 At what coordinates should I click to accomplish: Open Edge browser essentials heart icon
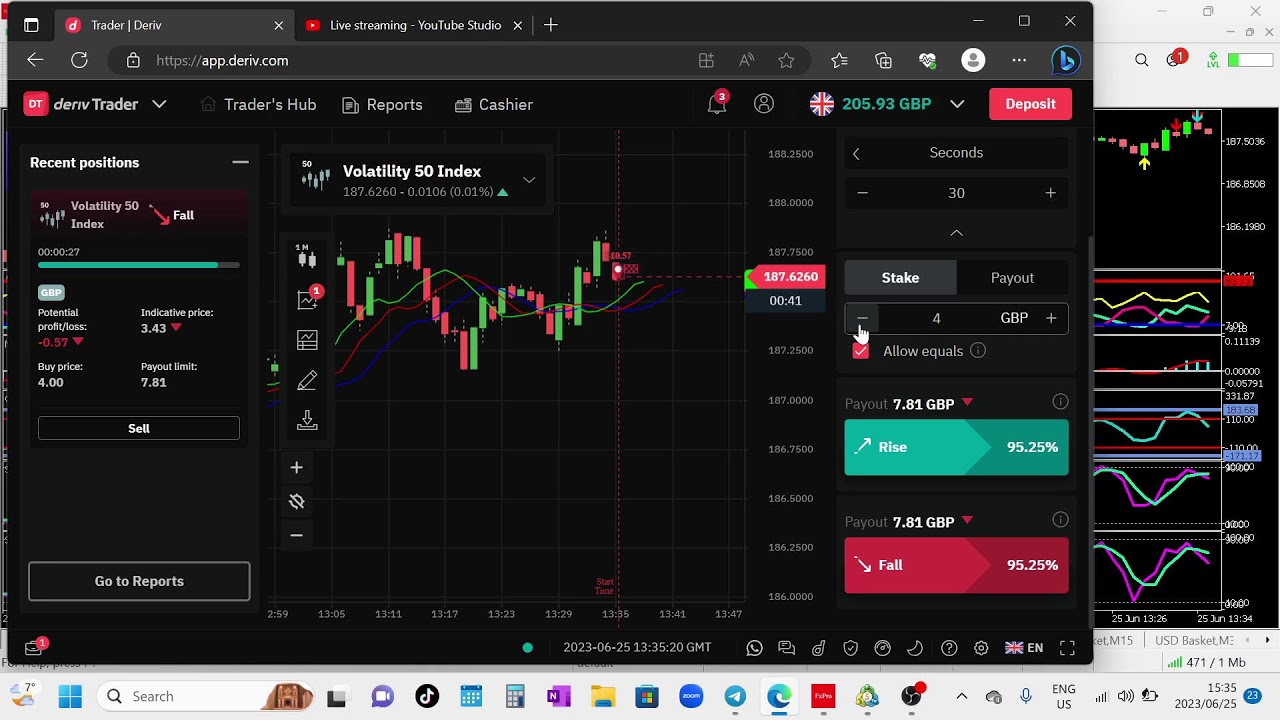tap(928, 61)
